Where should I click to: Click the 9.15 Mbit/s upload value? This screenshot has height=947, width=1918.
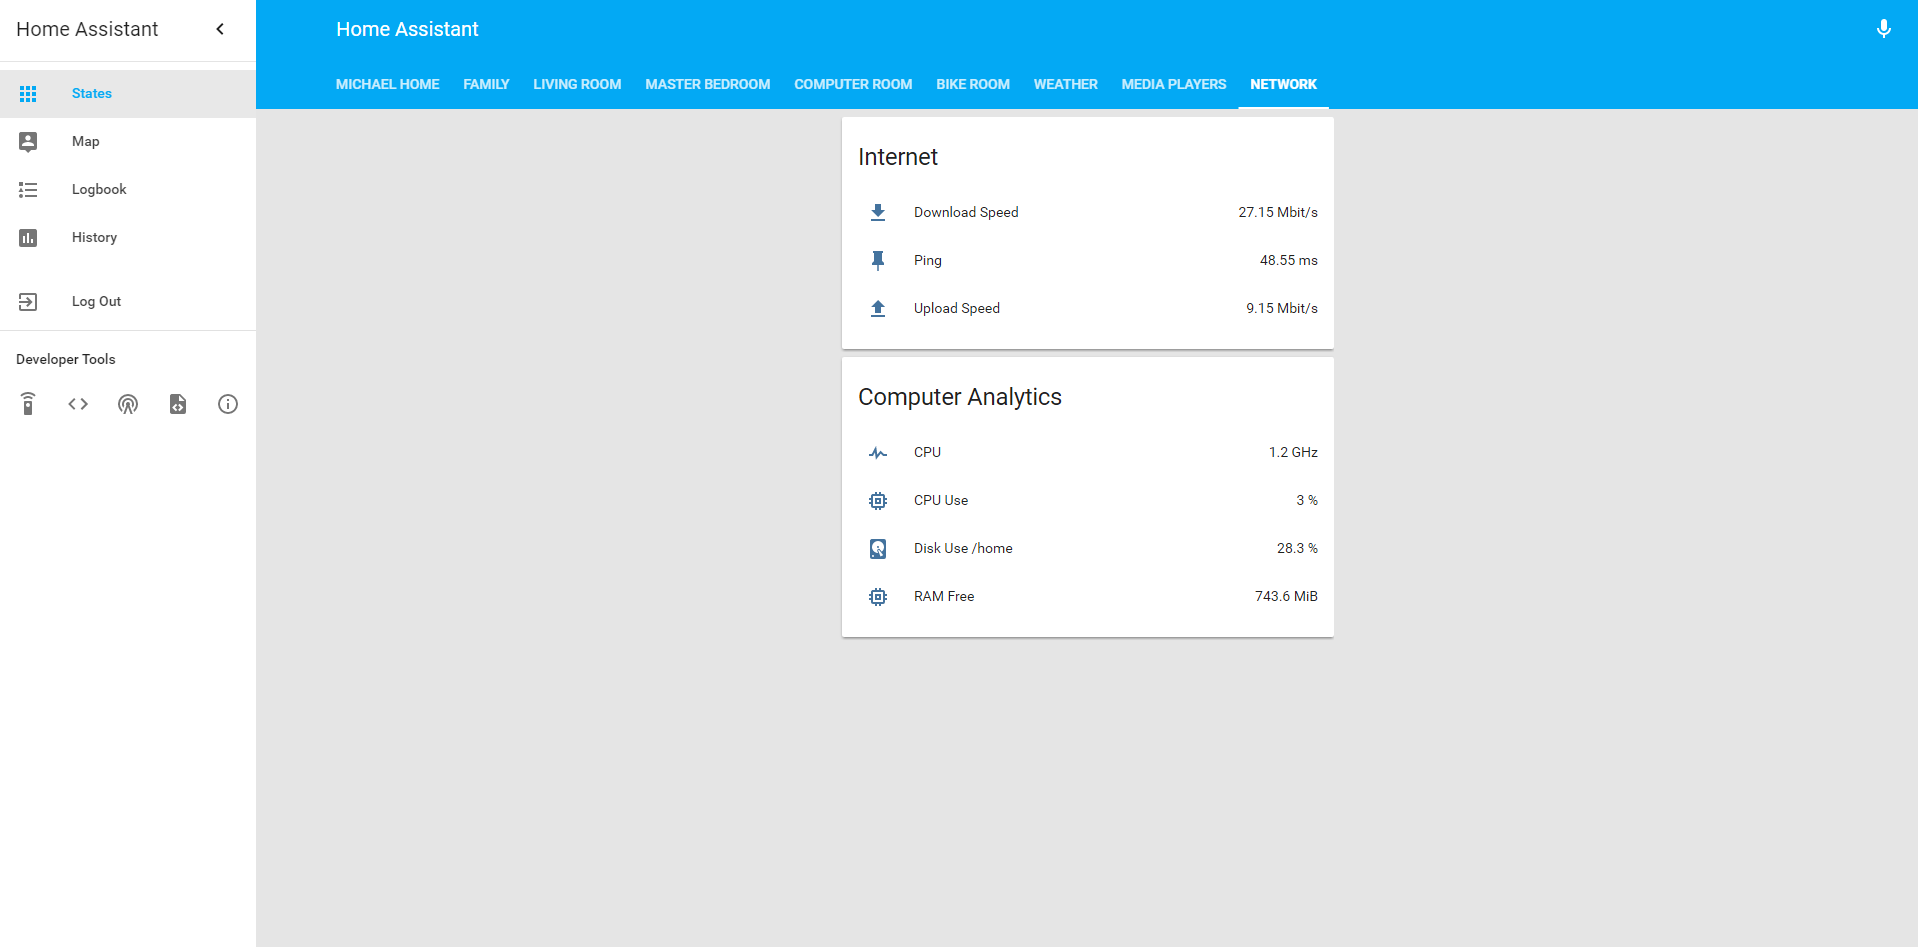coord(1282,308)
